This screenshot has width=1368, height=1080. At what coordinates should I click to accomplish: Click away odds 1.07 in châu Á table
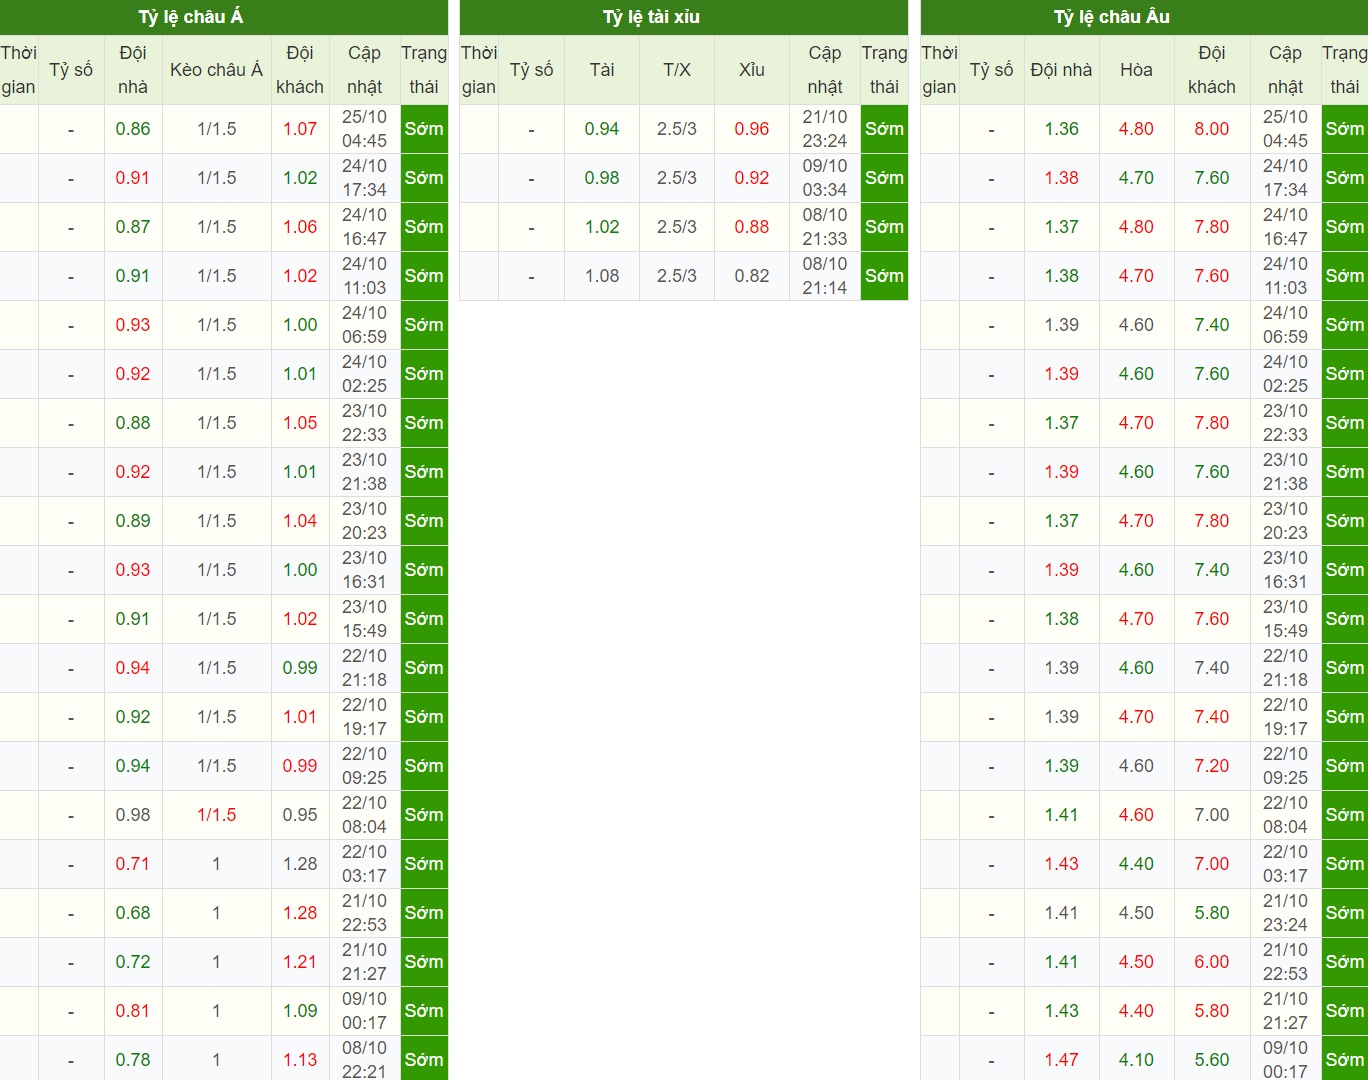[x=300, y=129]
